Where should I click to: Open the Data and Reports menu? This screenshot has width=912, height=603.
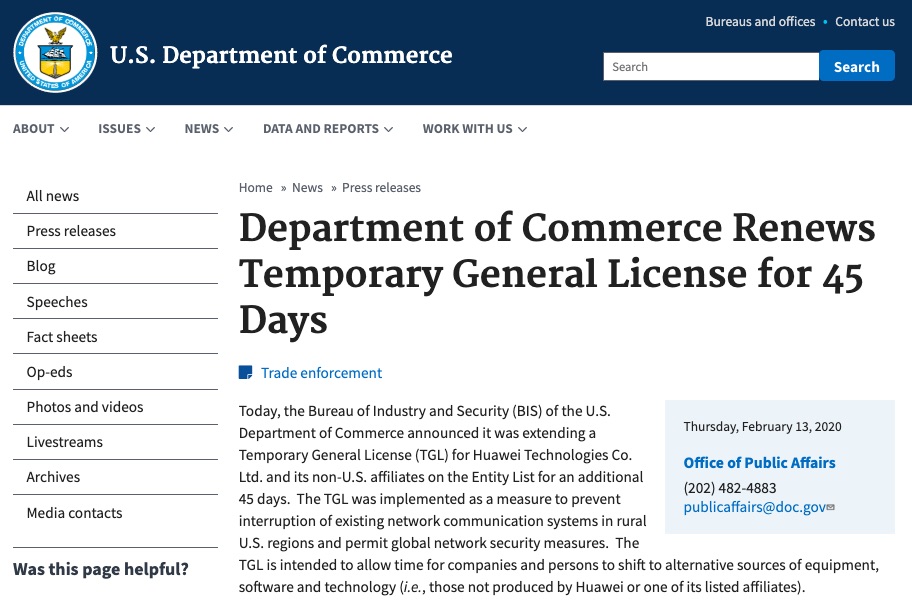pyautogui.click(x=328, y=129)
